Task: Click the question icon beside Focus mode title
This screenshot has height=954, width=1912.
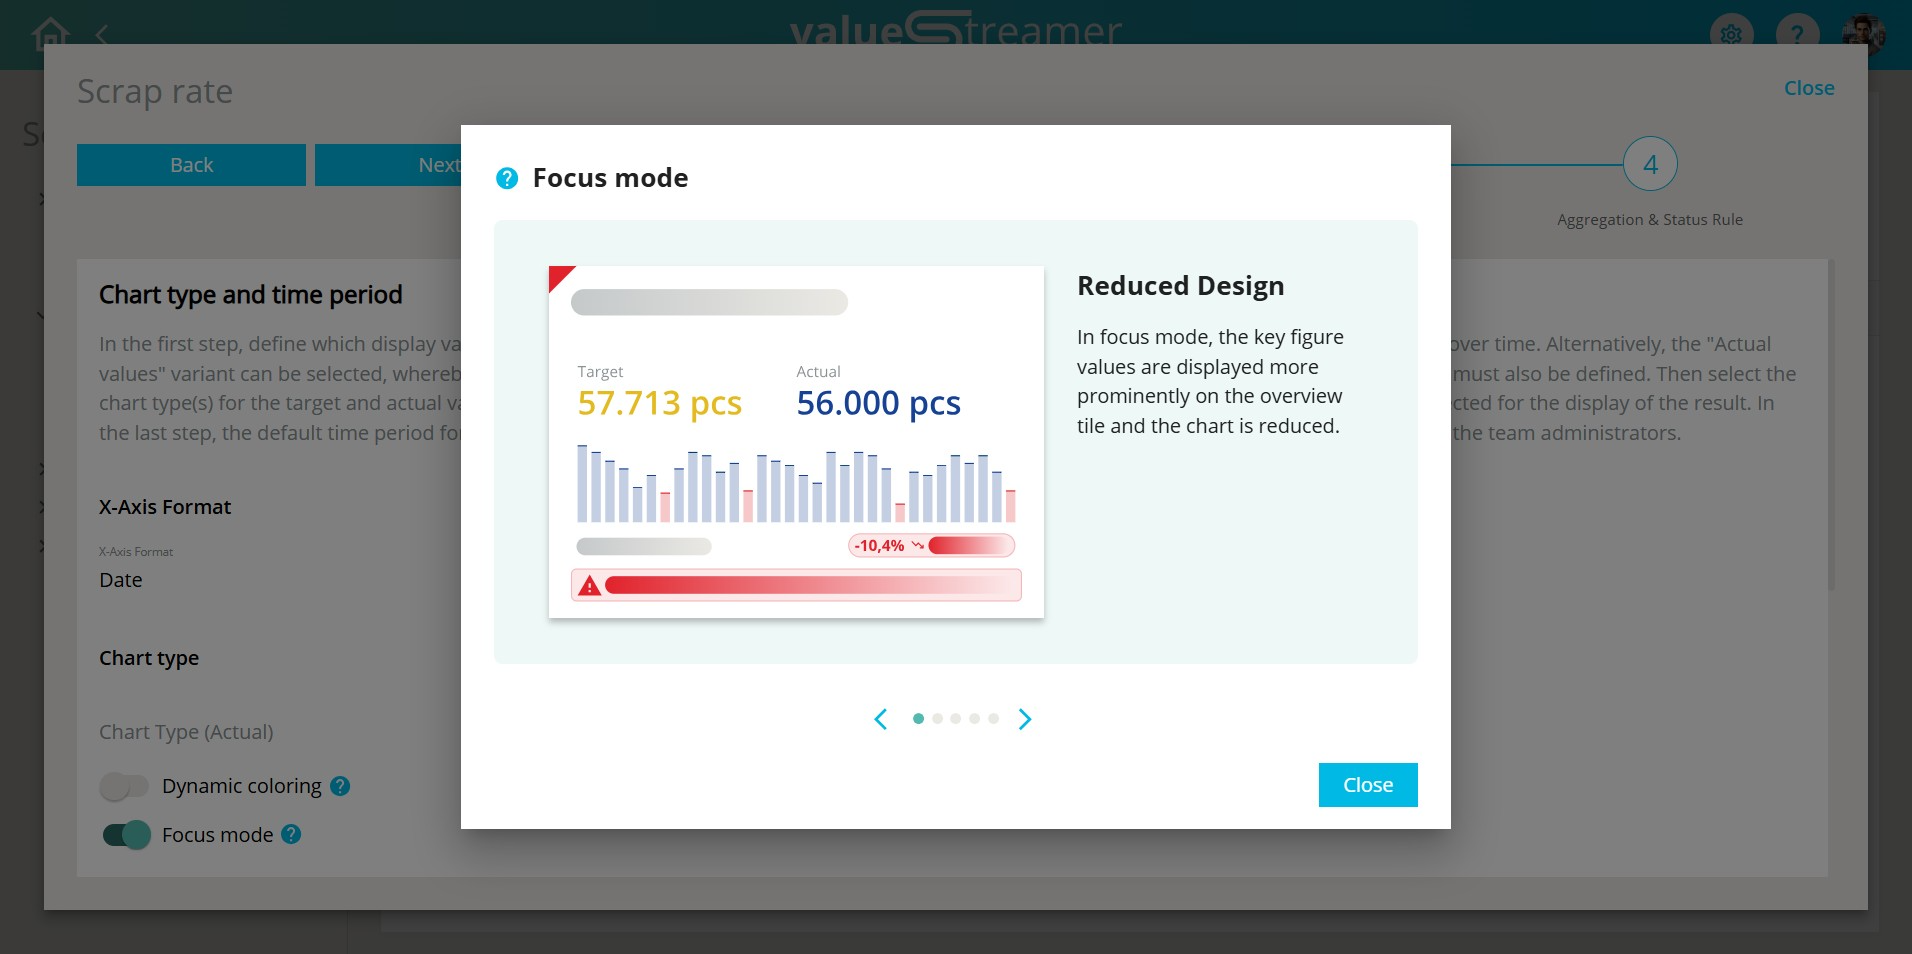Action: [507, 178]
